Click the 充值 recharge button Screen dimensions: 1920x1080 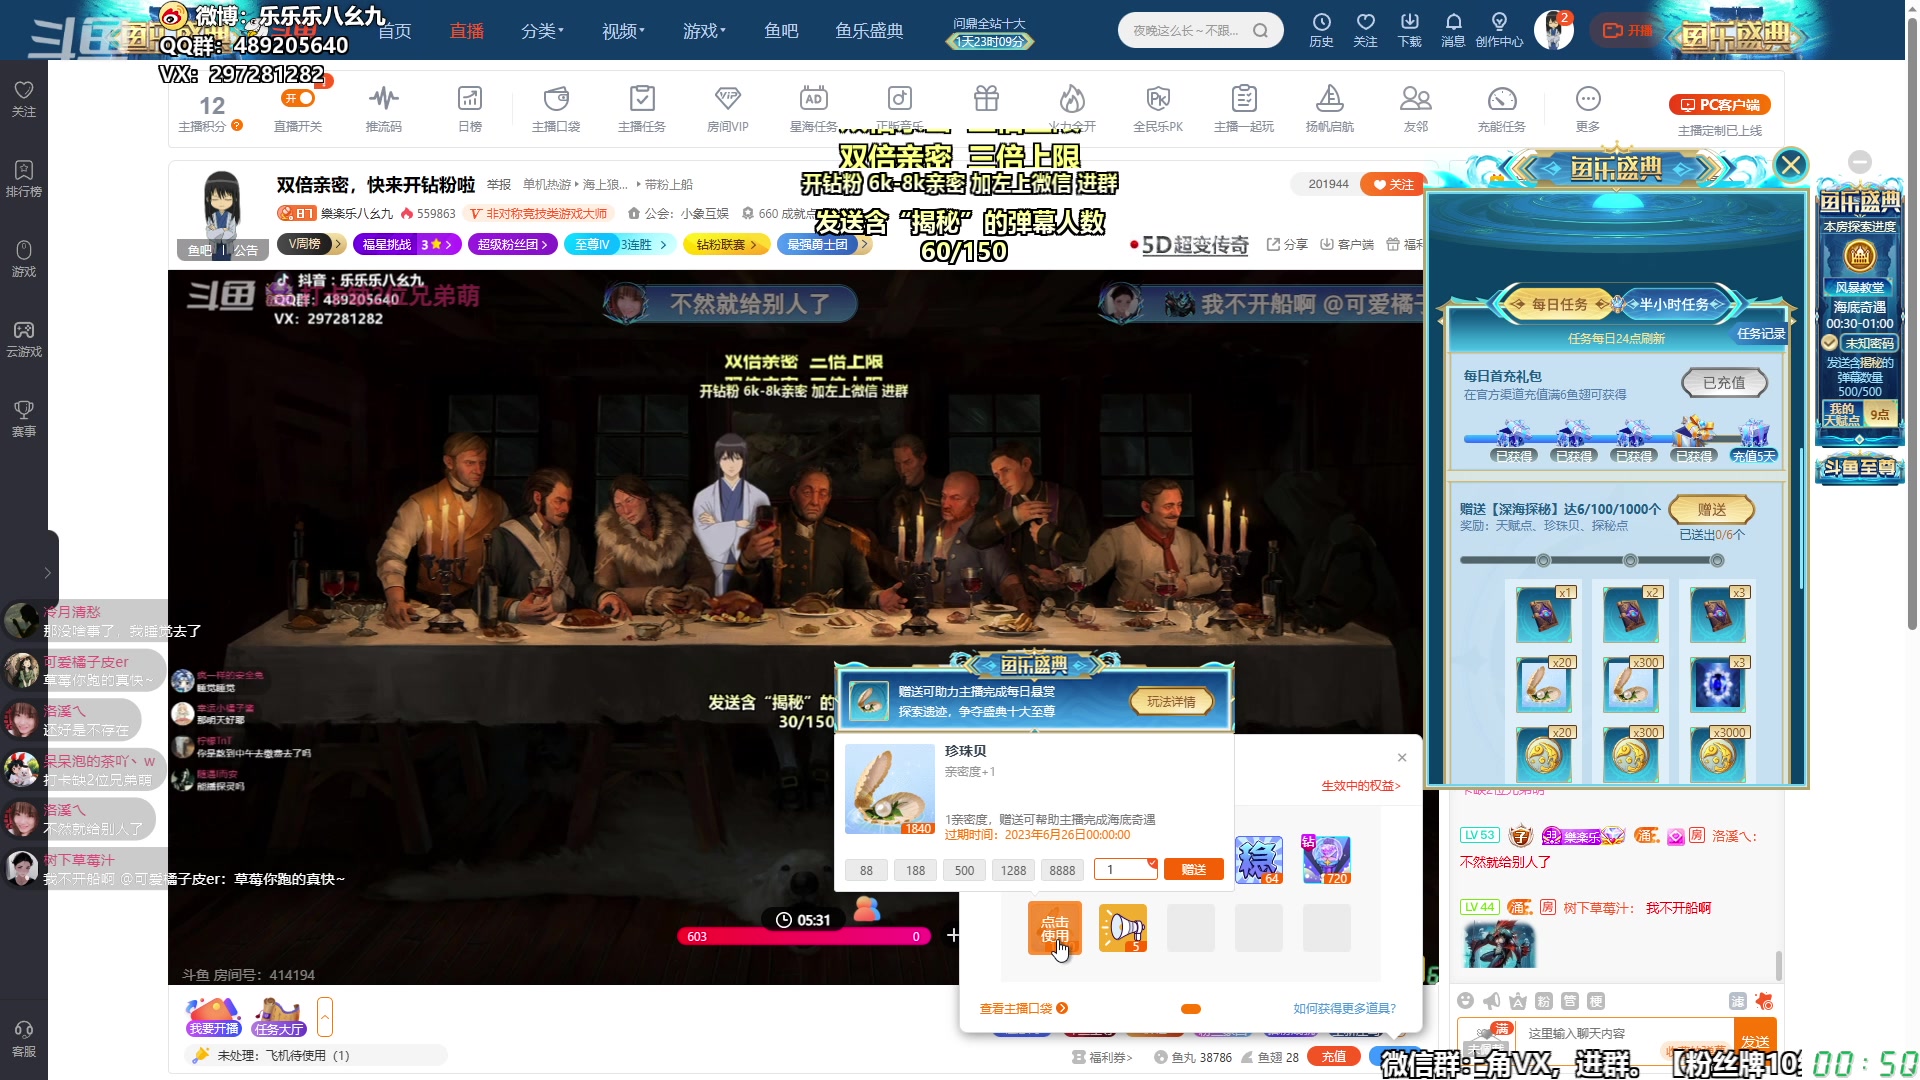point(1334,1057)
